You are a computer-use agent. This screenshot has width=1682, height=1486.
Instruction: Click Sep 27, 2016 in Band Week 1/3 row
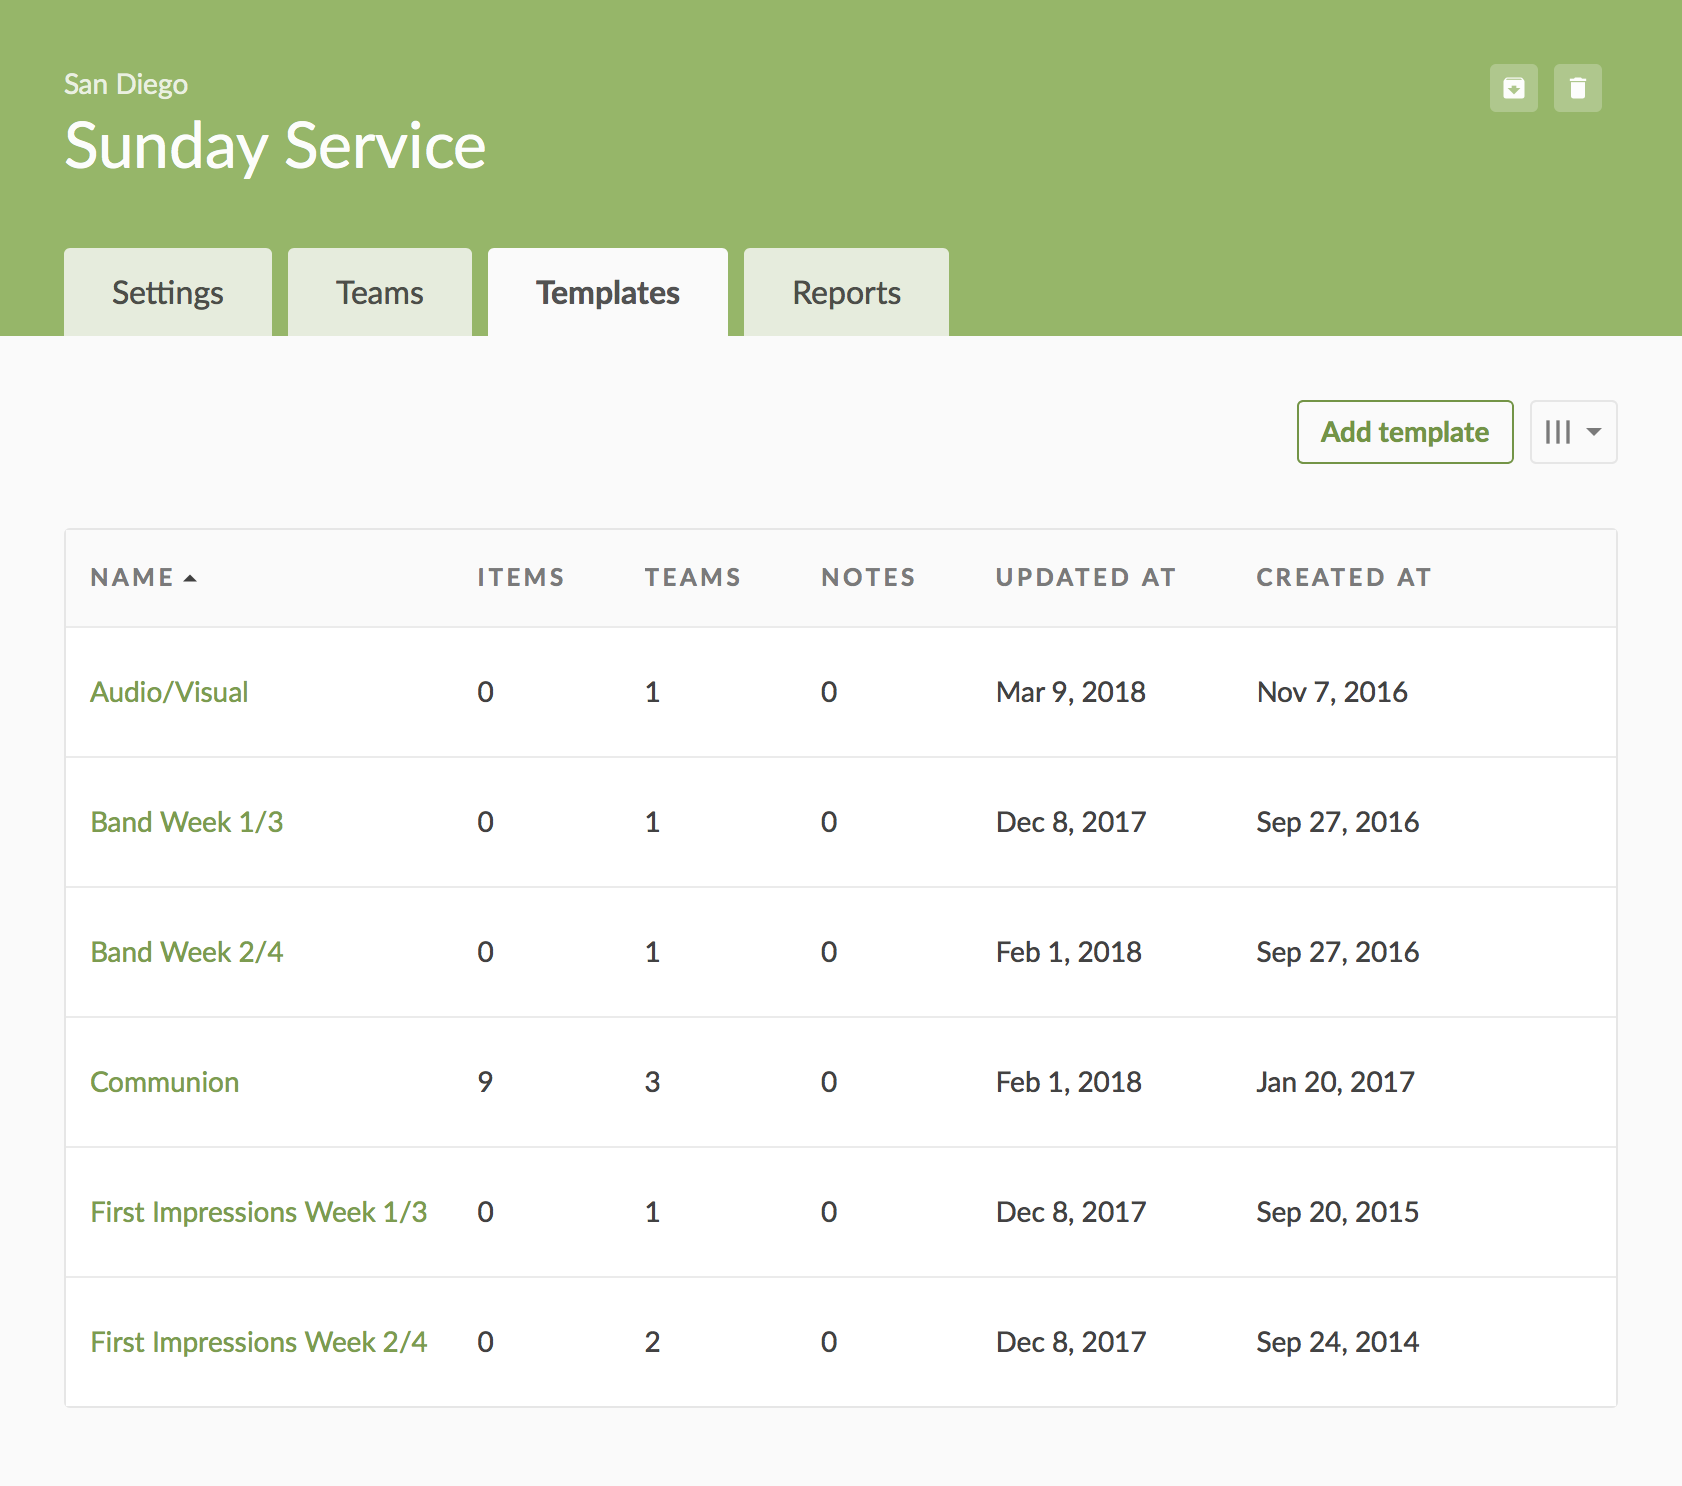[x=1338, y=822]
